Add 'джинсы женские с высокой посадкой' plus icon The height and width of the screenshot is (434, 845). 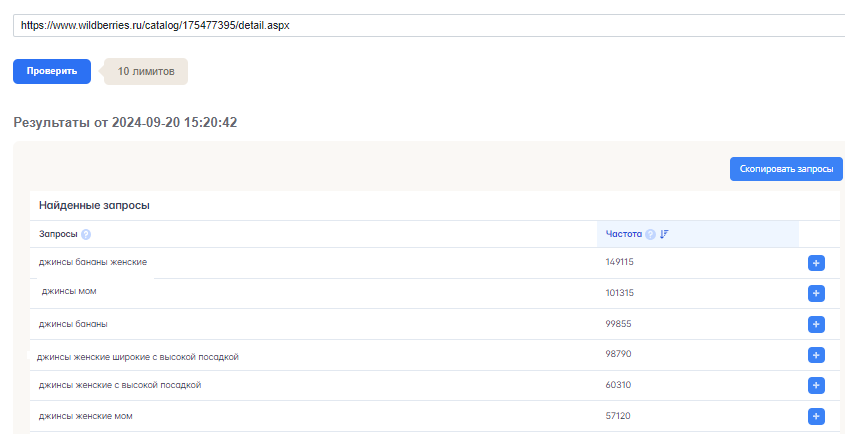pyautogui.click(x=816, y=385)
